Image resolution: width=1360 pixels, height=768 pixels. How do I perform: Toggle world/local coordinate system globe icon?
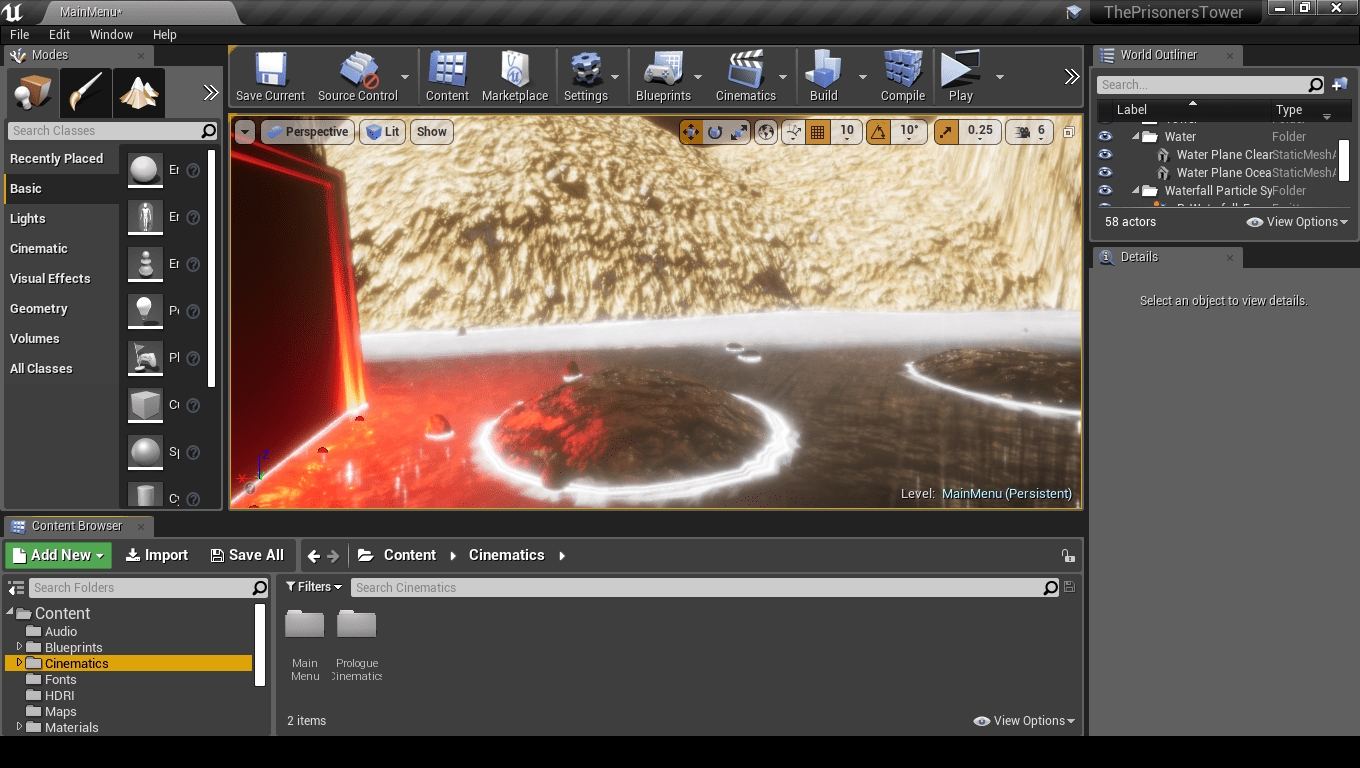[x=766, y=132]
